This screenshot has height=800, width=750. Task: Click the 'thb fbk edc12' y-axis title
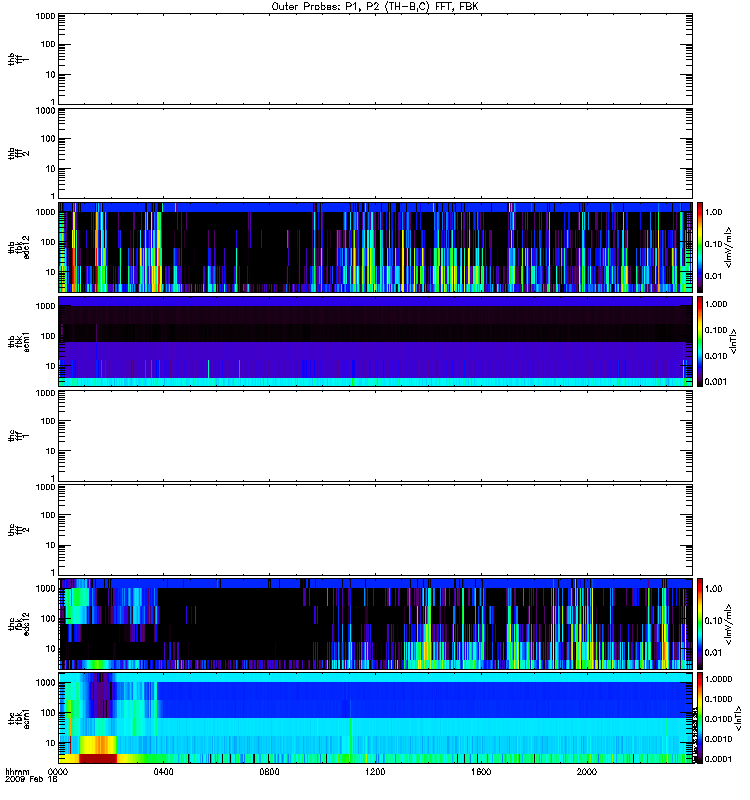click(19, 247)
